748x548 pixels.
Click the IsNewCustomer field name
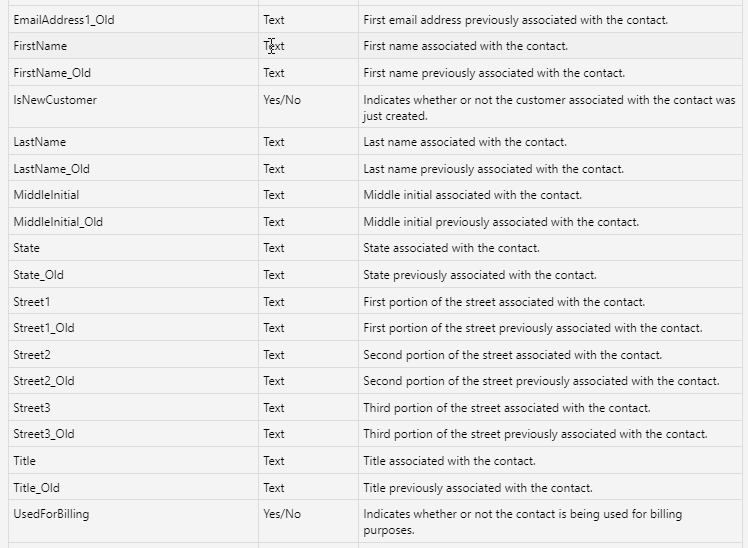pos(55,100)
